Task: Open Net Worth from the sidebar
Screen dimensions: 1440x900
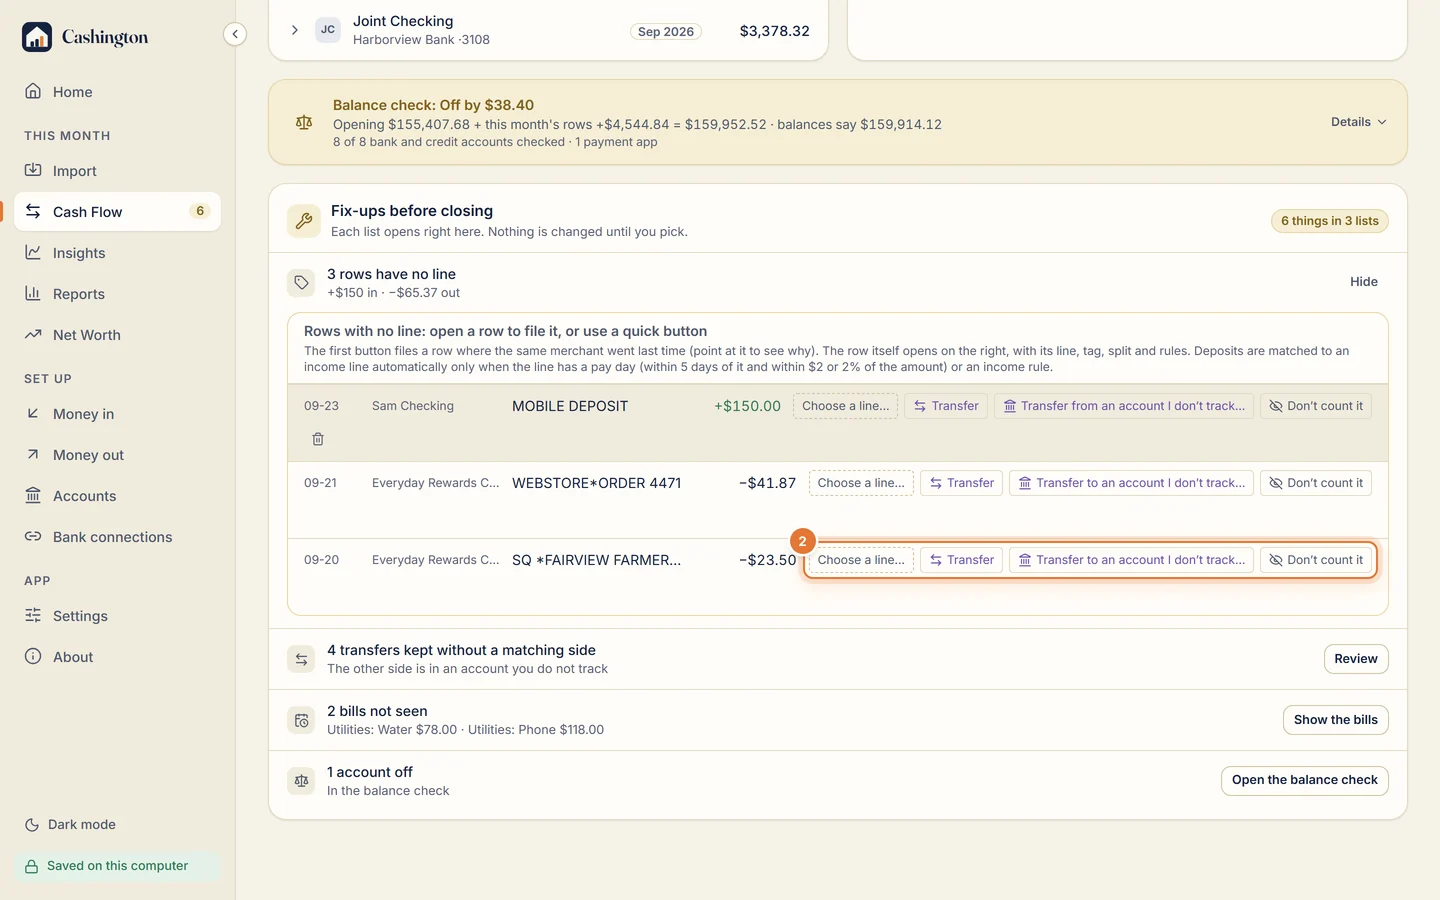Action: click(x=118, y=335)
